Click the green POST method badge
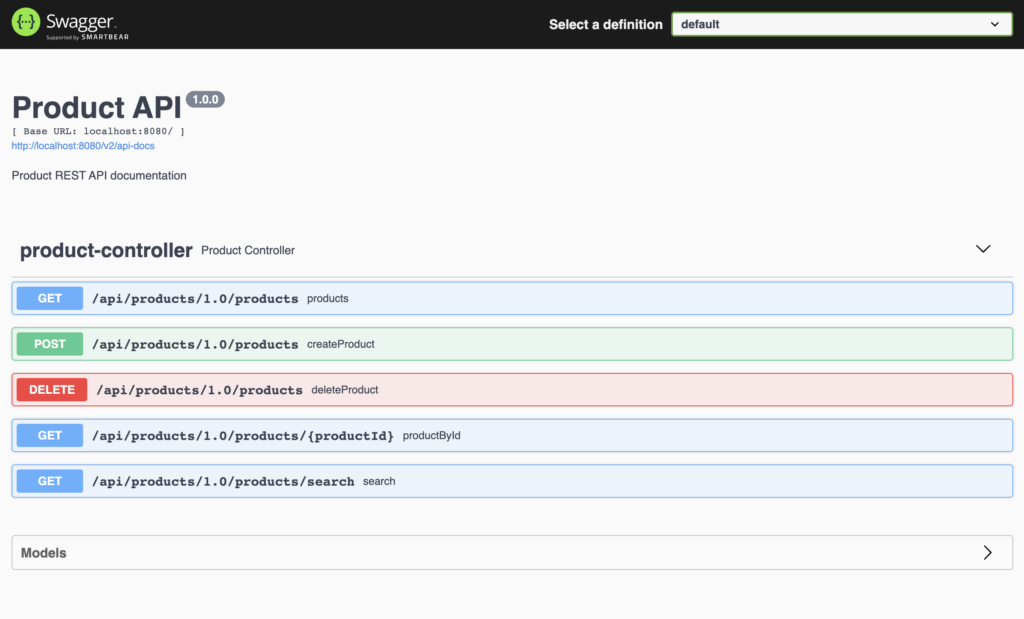Image resolution: width=1024 pixels, height=619 pixels. coord(50,344)
